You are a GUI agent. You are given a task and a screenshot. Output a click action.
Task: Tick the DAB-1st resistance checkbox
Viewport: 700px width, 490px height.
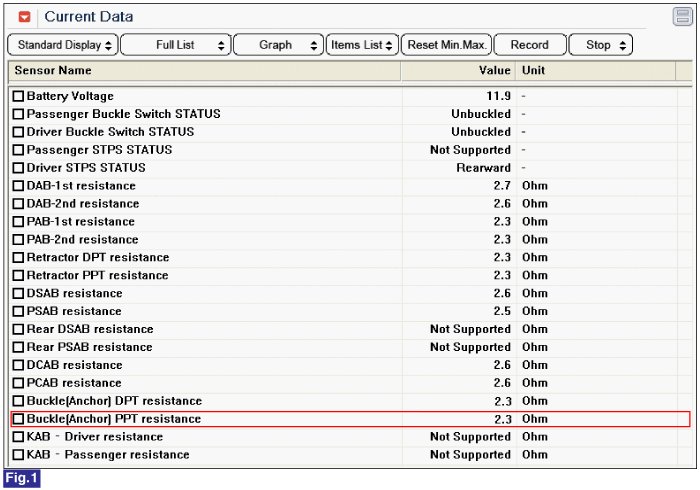point(18,186)
